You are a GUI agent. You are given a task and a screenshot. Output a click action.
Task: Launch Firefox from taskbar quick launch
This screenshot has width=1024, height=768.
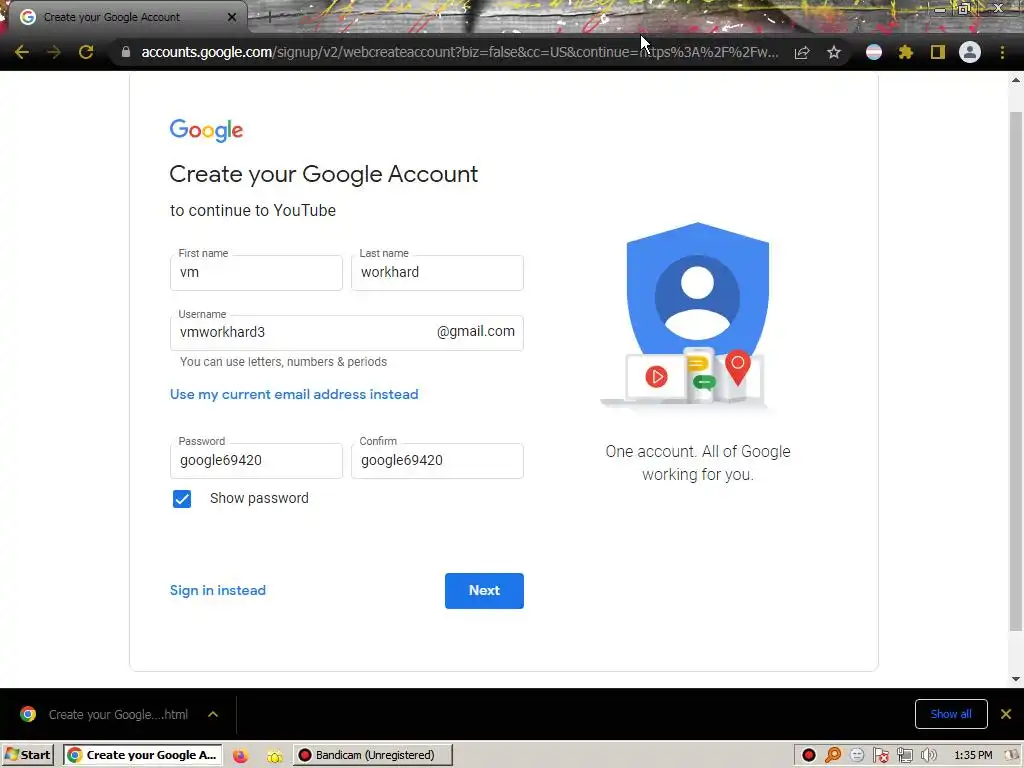(240, 756)
